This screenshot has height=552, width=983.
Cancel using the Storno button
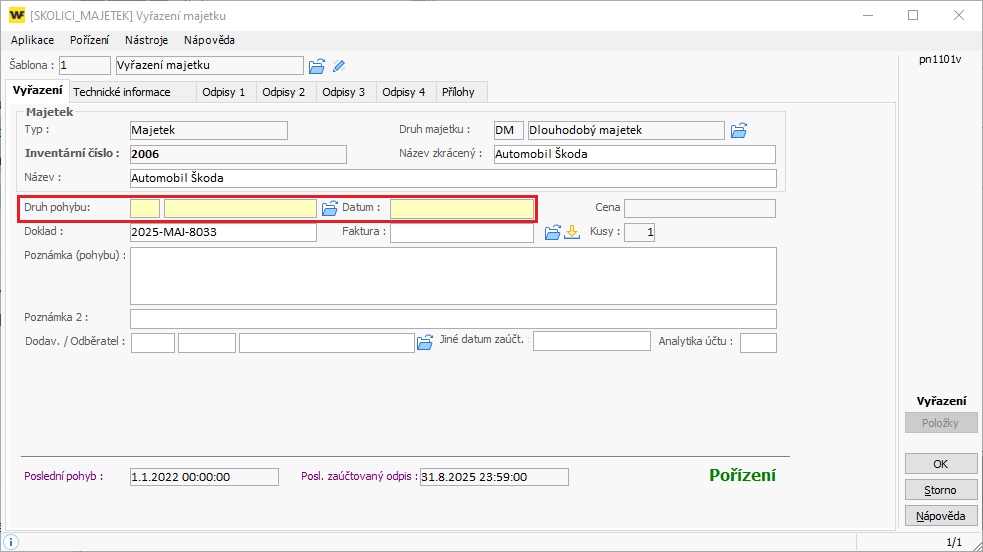click(940, 490)
